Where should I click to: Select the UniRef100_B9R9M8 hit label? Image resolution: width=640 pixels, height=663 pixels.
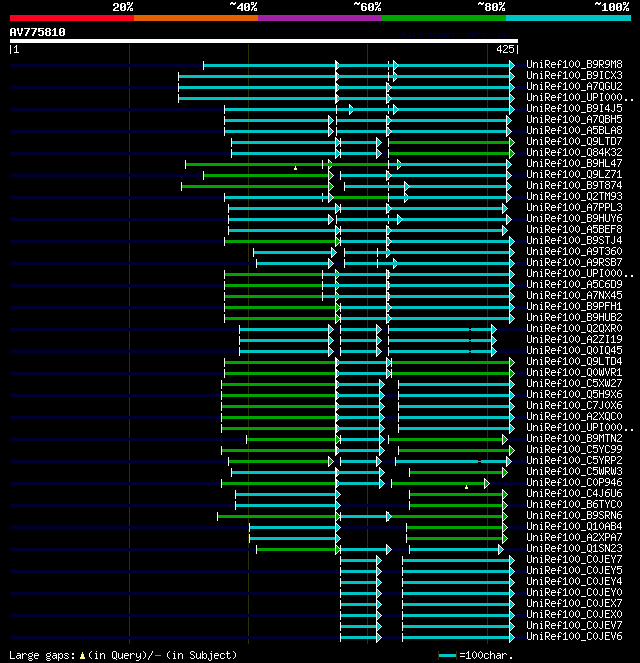click(574, 64)
